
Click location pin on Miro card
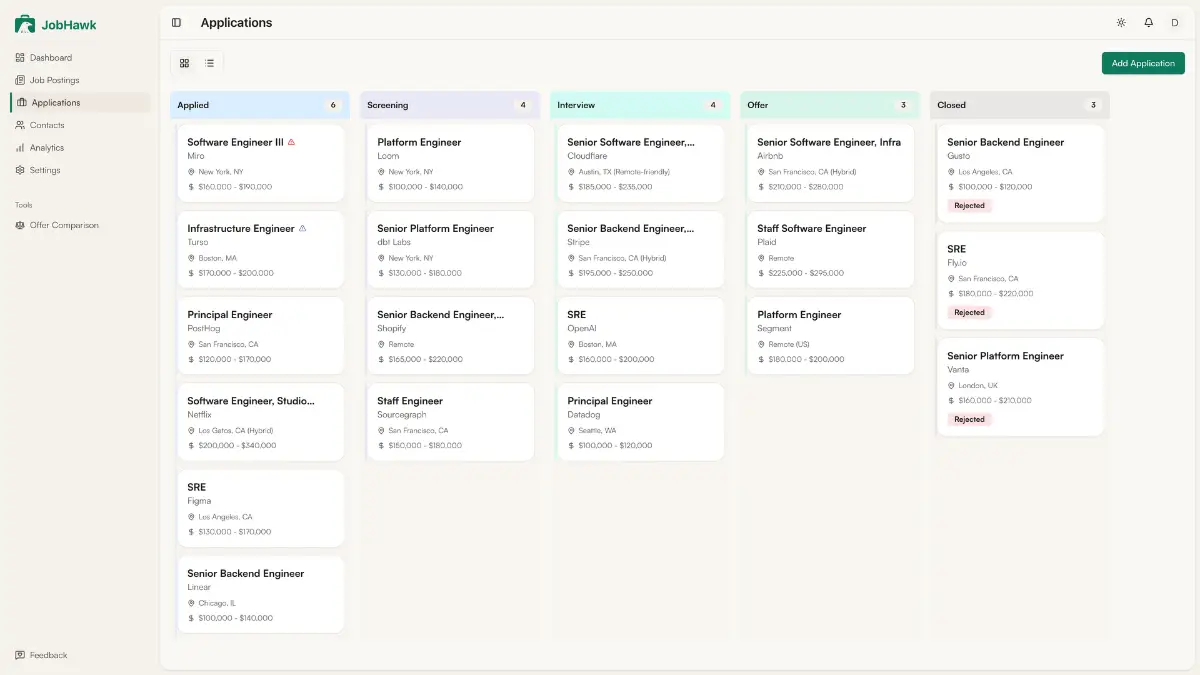(x=191, y=172)
